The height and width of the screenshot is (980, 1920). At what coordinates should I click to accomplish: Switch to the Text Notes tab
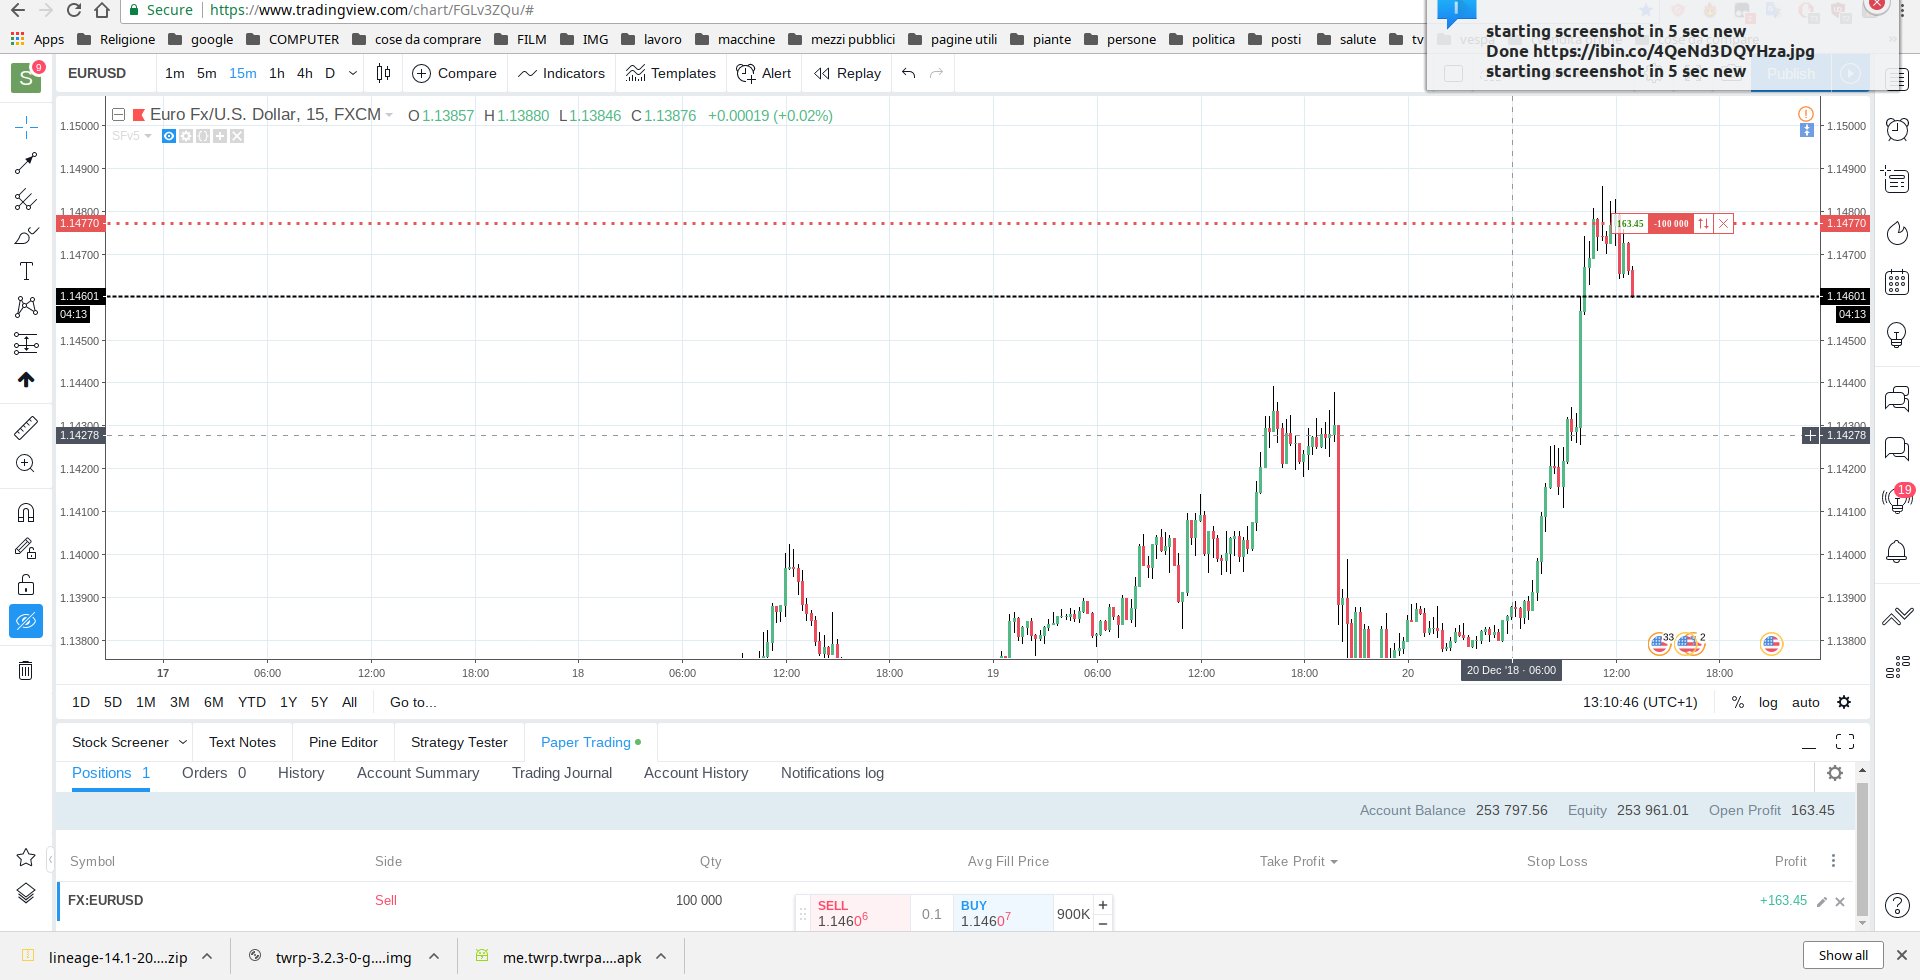(x=242, y=742)
